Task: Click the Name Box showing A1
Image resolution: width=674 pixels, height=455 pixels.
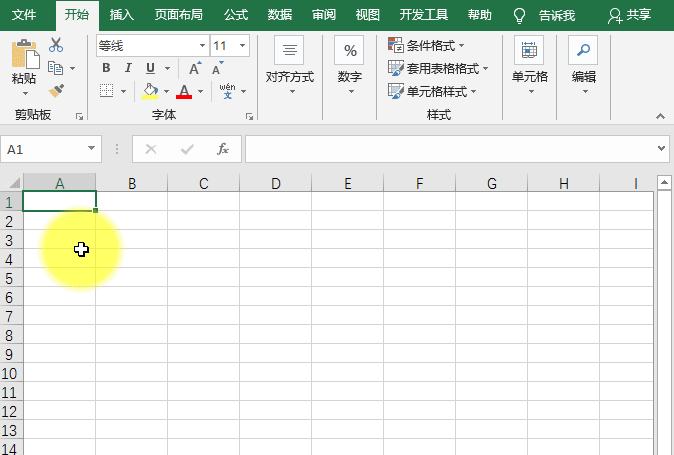Action: pos(43,149)
